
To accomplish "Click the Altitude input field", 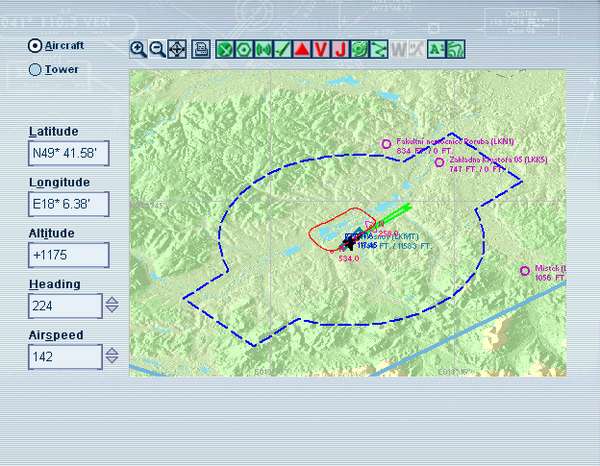I will pos(68,255).
